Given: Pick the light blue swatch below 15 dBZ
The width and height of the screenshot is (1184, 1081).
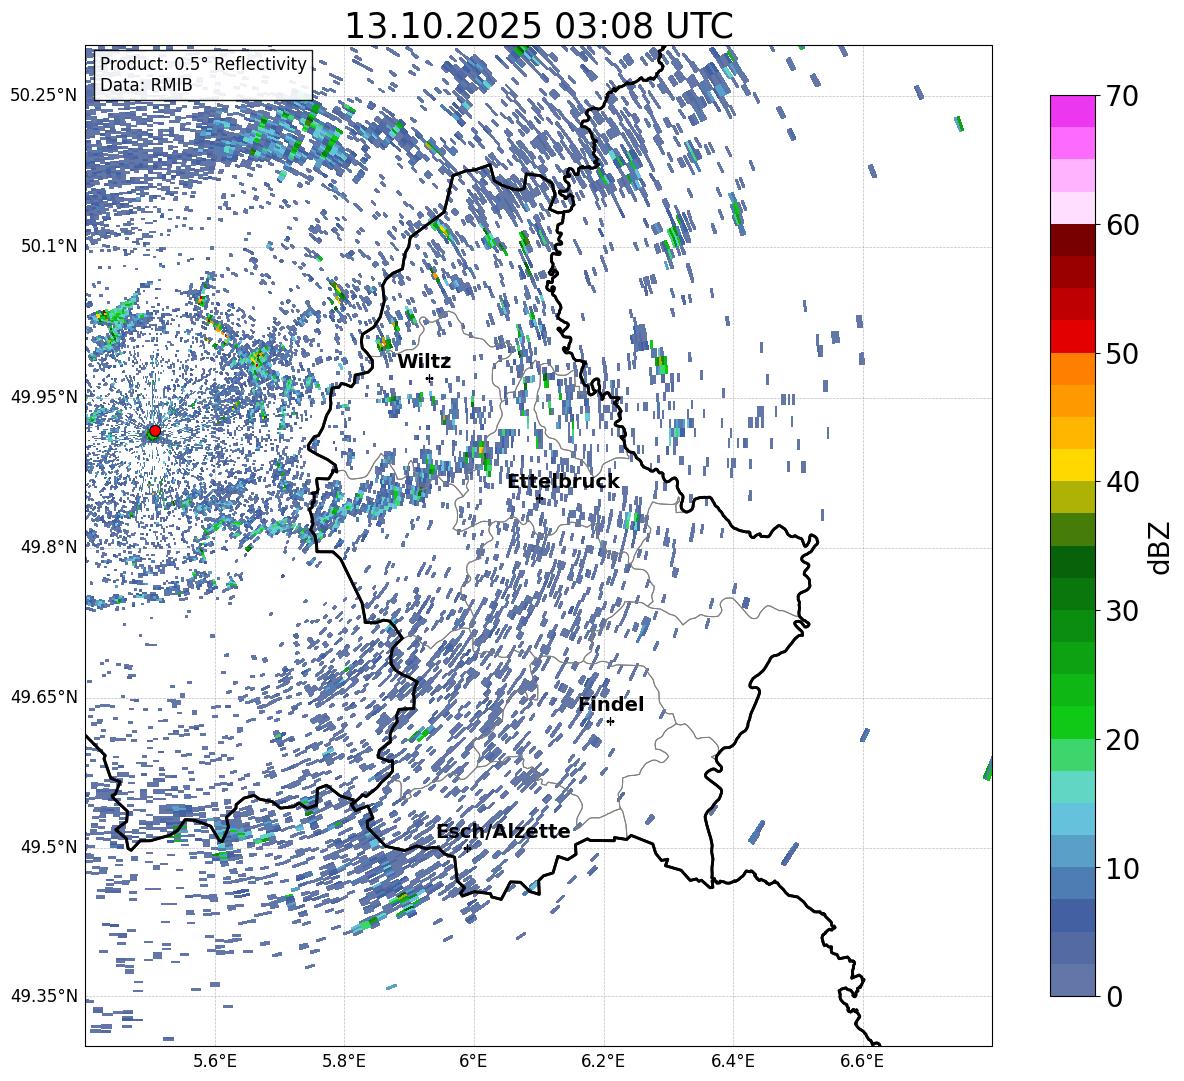Looking at the screenshot, I should coord(1072,819).
